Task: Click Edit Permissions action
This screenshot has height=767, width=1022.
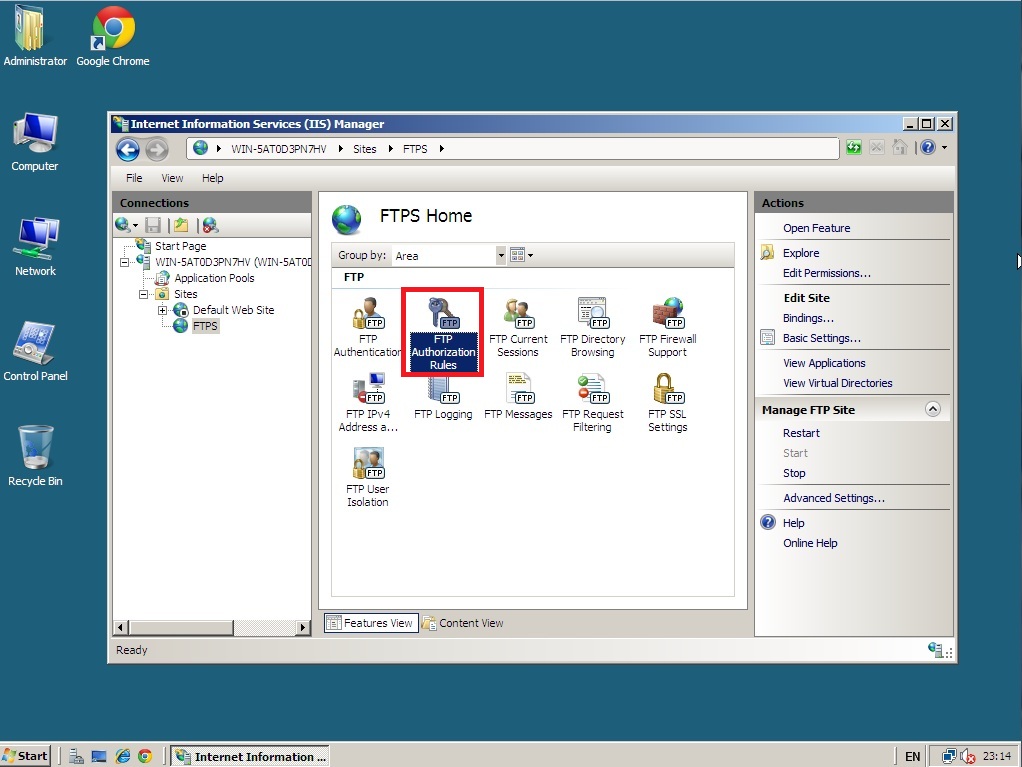Action: (826, 273)
